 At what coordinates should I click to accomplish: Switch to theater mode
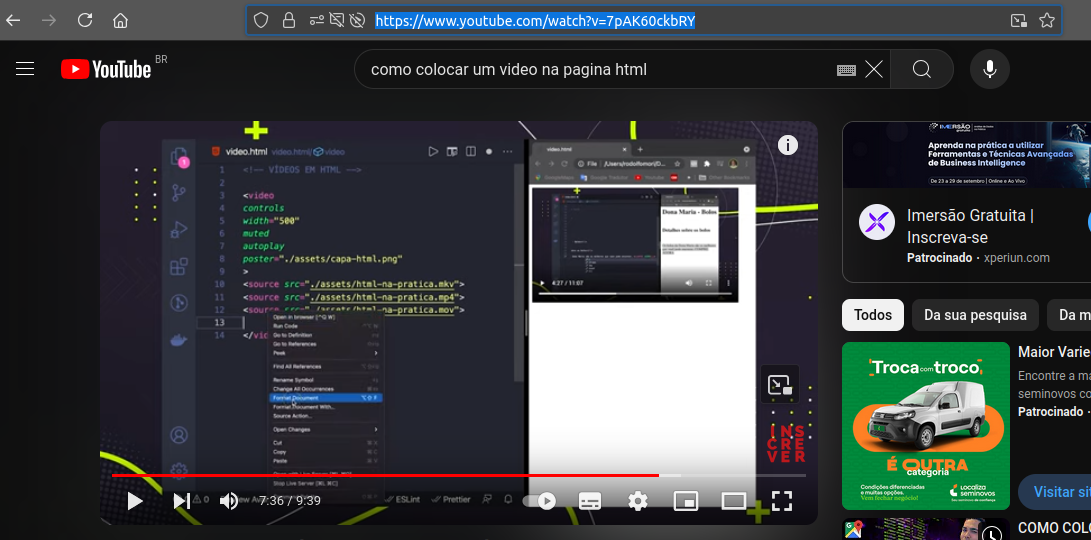click(733, 500)
